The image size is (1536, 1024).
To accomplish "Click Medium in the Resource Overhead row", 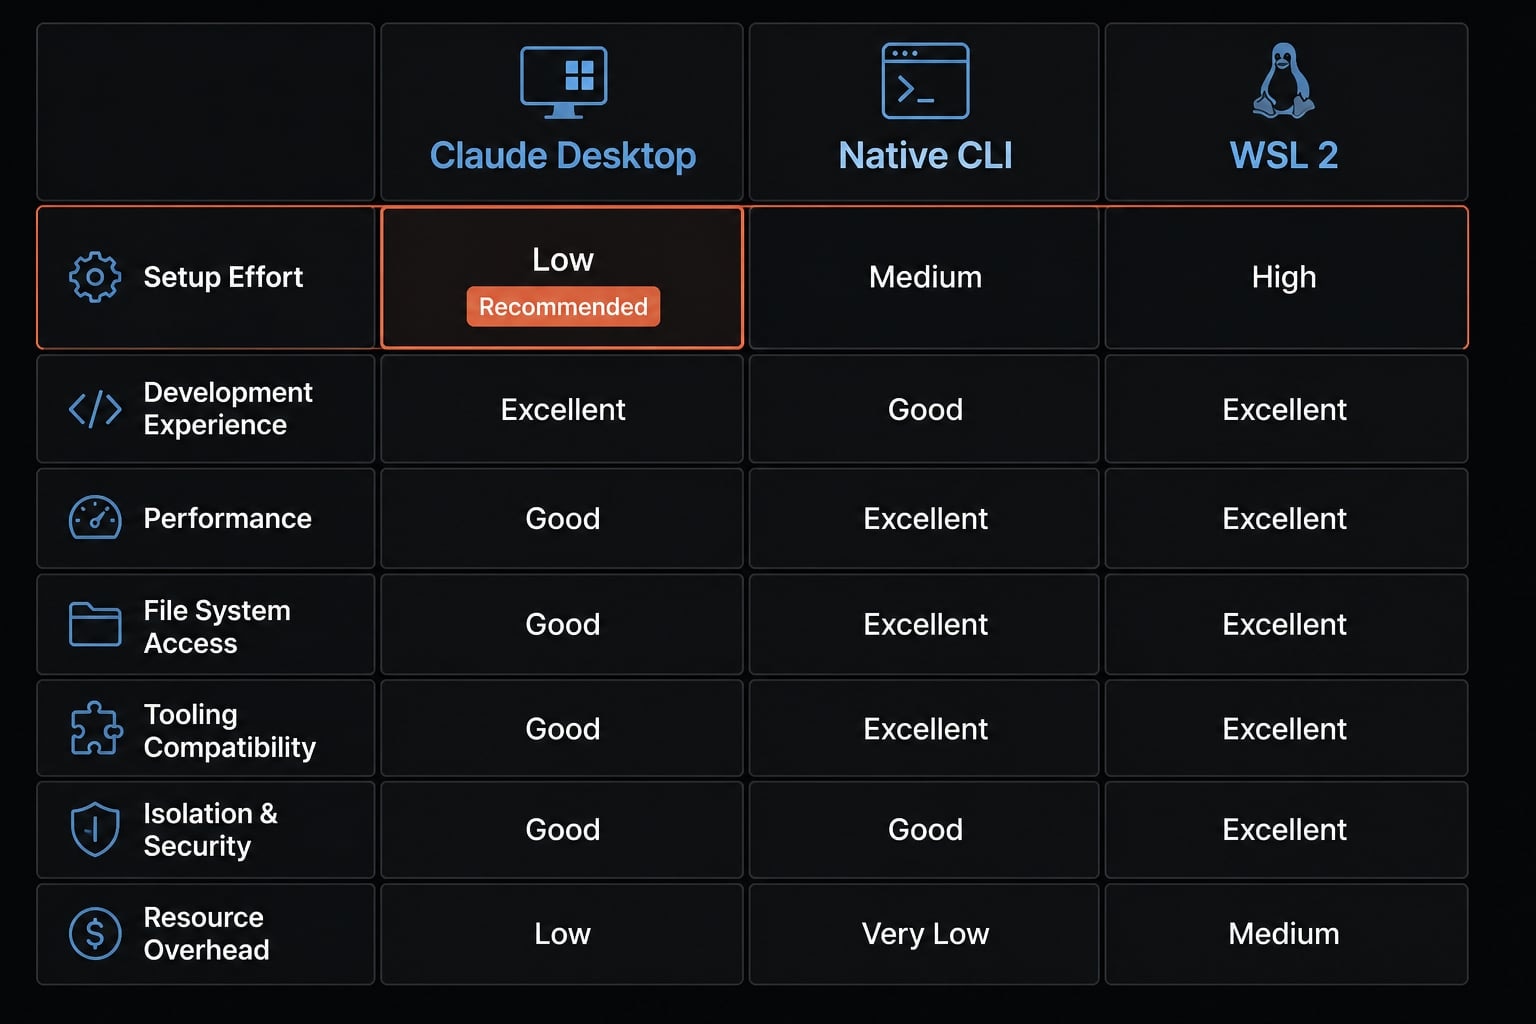I will pyautogui.click(x=1284, y=933).
